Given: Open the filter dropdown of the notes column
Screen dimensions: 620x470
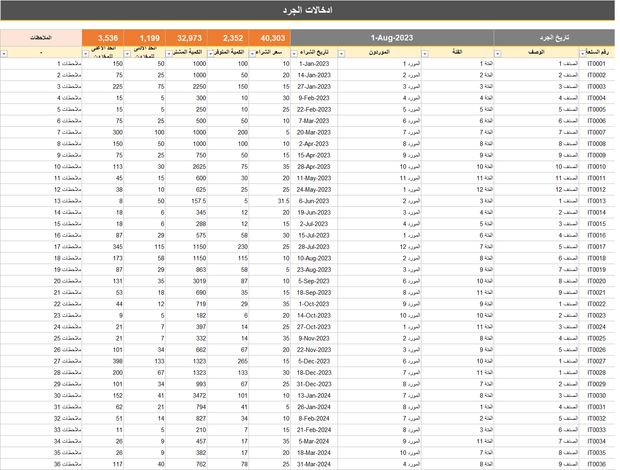Looking at the screenshot, I should tap(4, 54).
